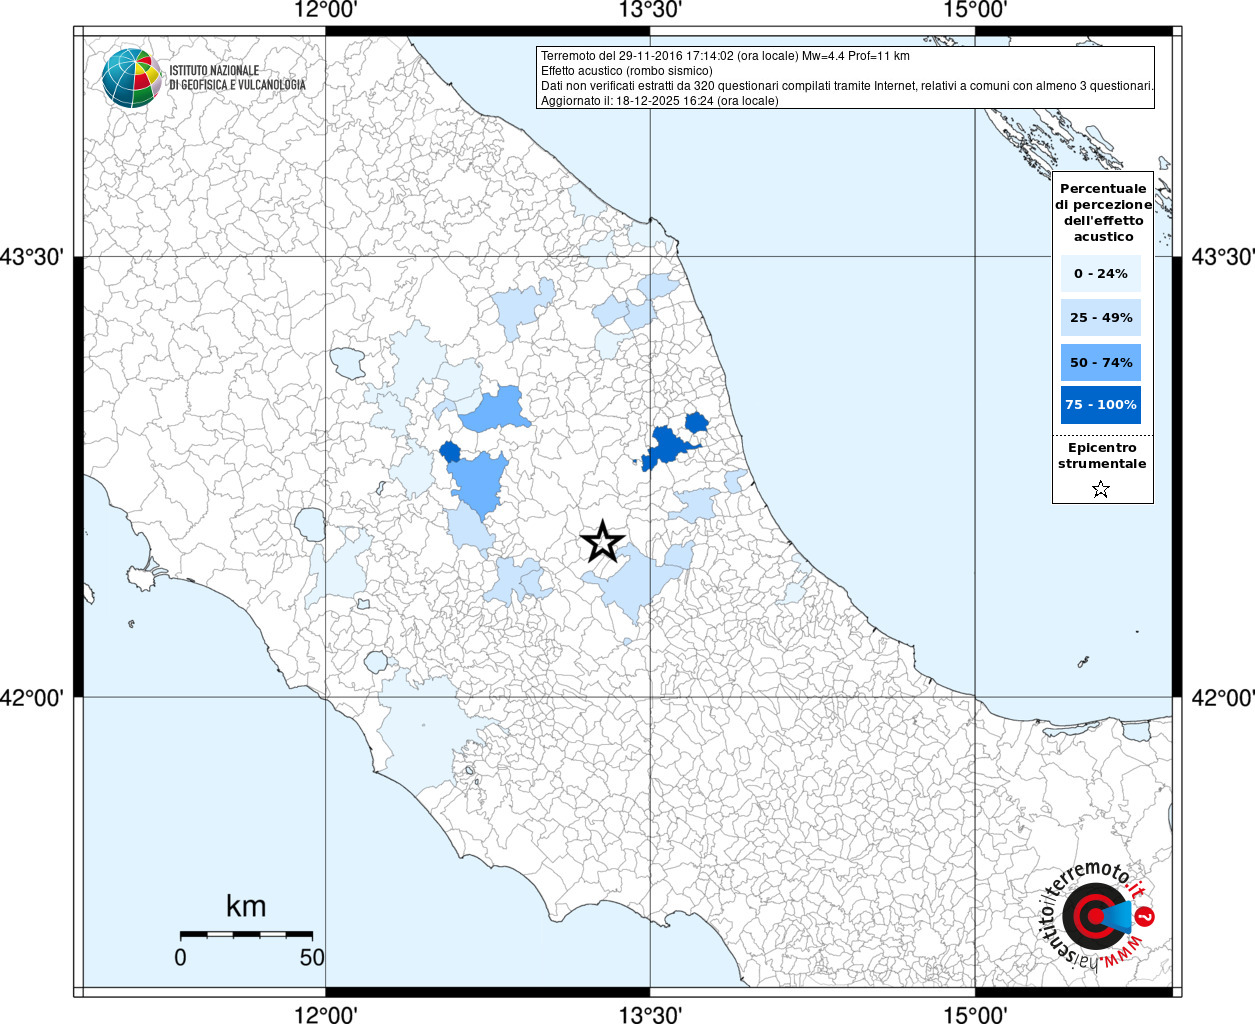Click the bottom 13°30' longitude label
The height and width of the screenshot is (1024, 1255).
(x=650, y=1014)
